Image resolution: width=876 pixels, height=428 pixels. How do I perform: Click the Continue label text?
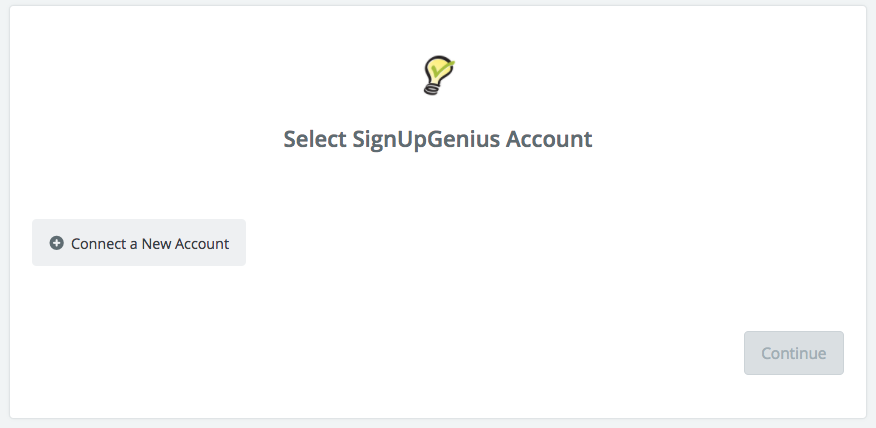[793, 353]
